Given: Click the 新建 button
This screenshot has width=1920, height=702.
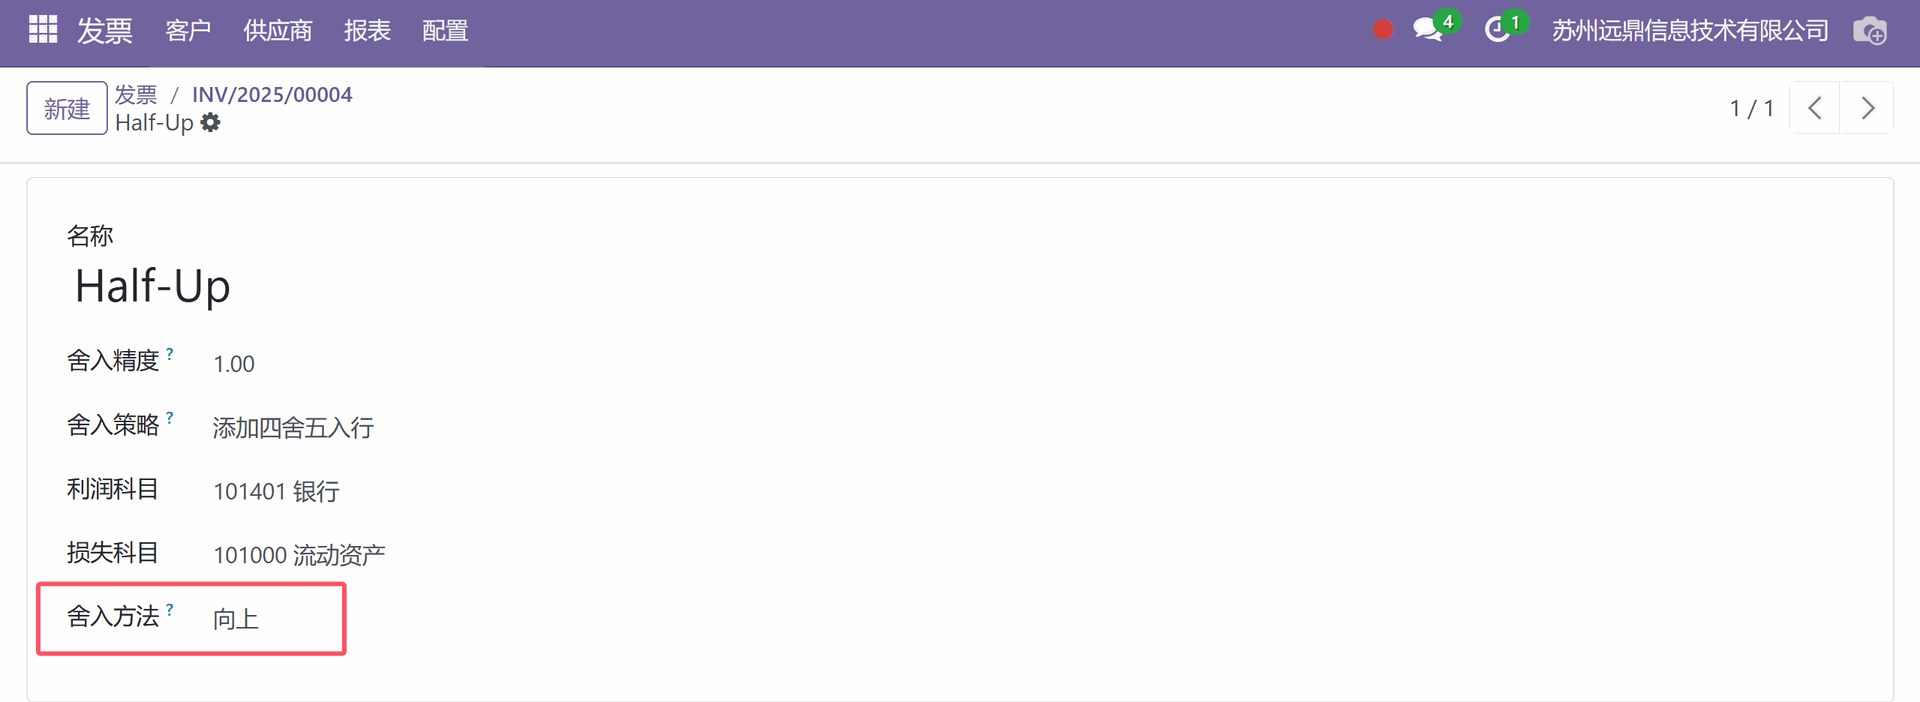Looking at the screenshot, I should pyautogui.click(x=67, y=108).
